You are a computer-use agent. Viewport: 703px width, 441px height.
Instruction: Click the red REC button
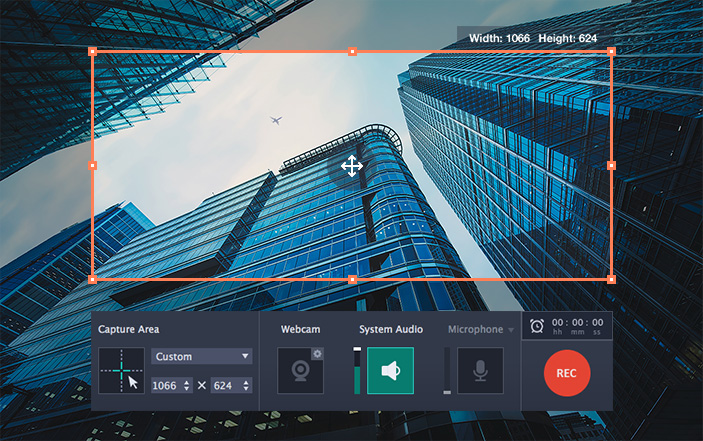click(x=567, y=373)
